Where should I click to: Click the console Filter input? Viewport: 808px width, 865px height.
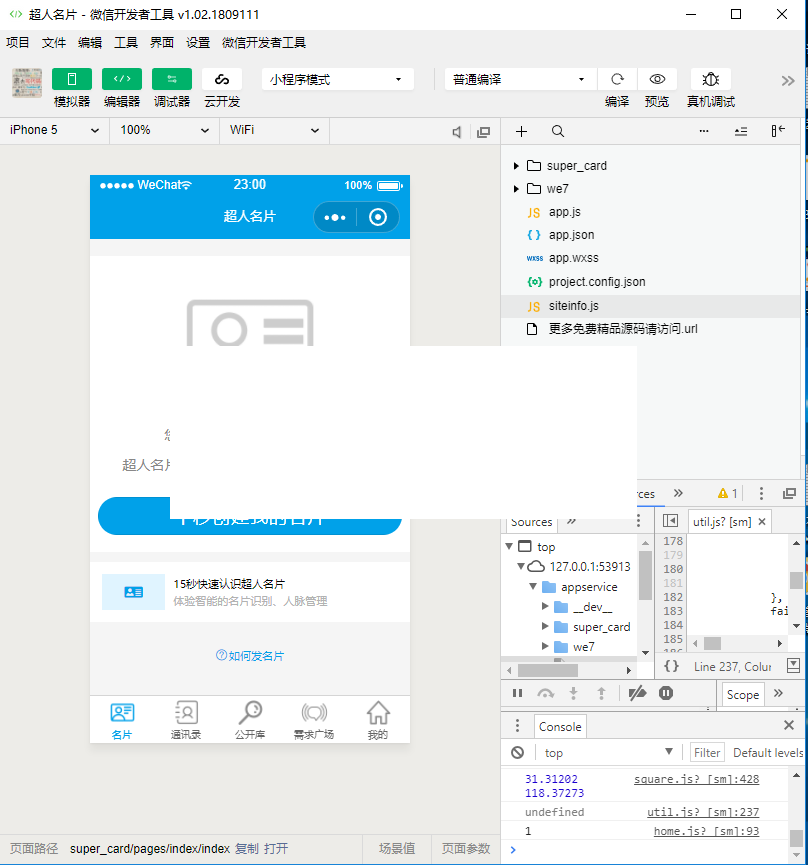click(x=707, y=752)
